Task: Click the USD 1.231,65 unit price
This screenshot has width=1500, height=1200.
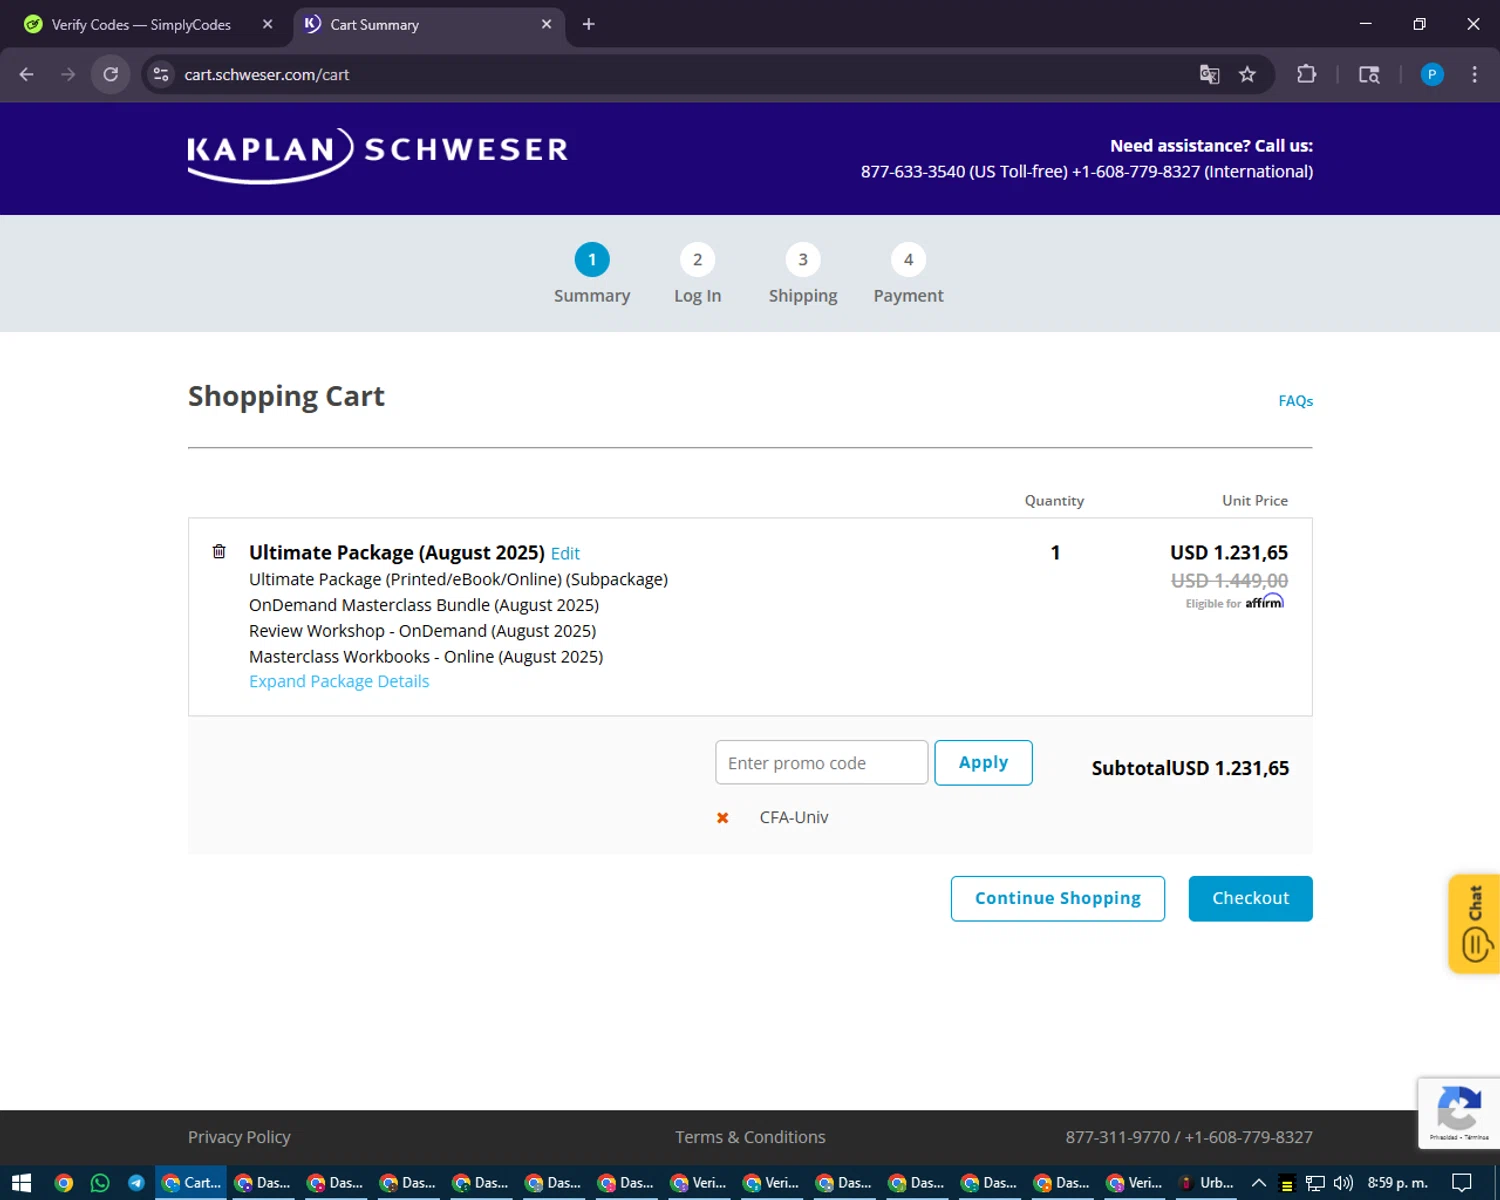Action: tap(1229, 553)
